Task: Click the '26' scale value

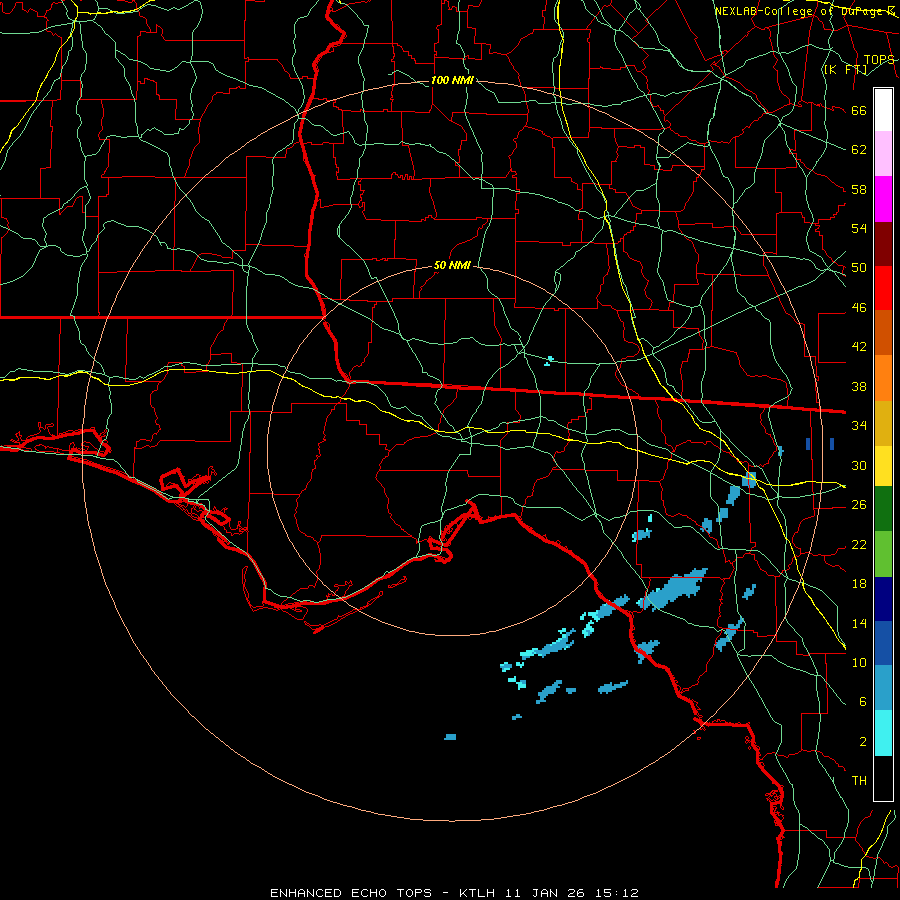Action: [x=859, y=505]
